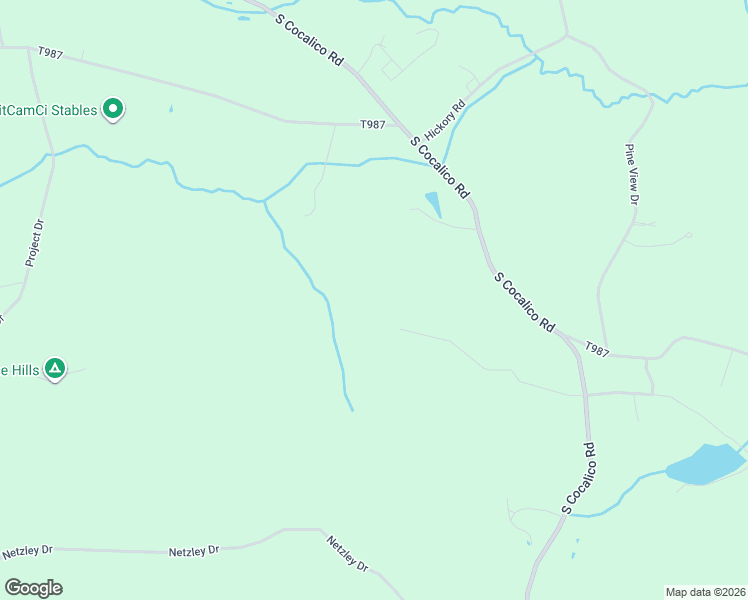The image size is (748, 600).
Task: Click the large pond near map edge
Action: click(705, 464)
